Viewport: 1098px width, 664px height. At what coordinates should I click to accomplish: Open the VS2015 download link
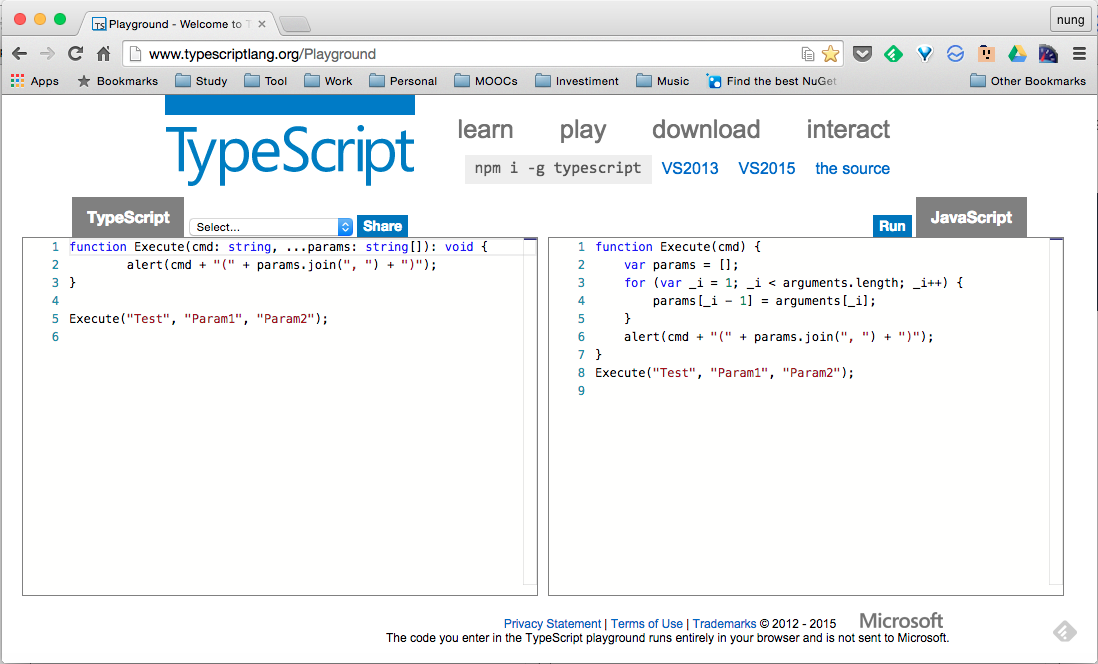point(767,168)
